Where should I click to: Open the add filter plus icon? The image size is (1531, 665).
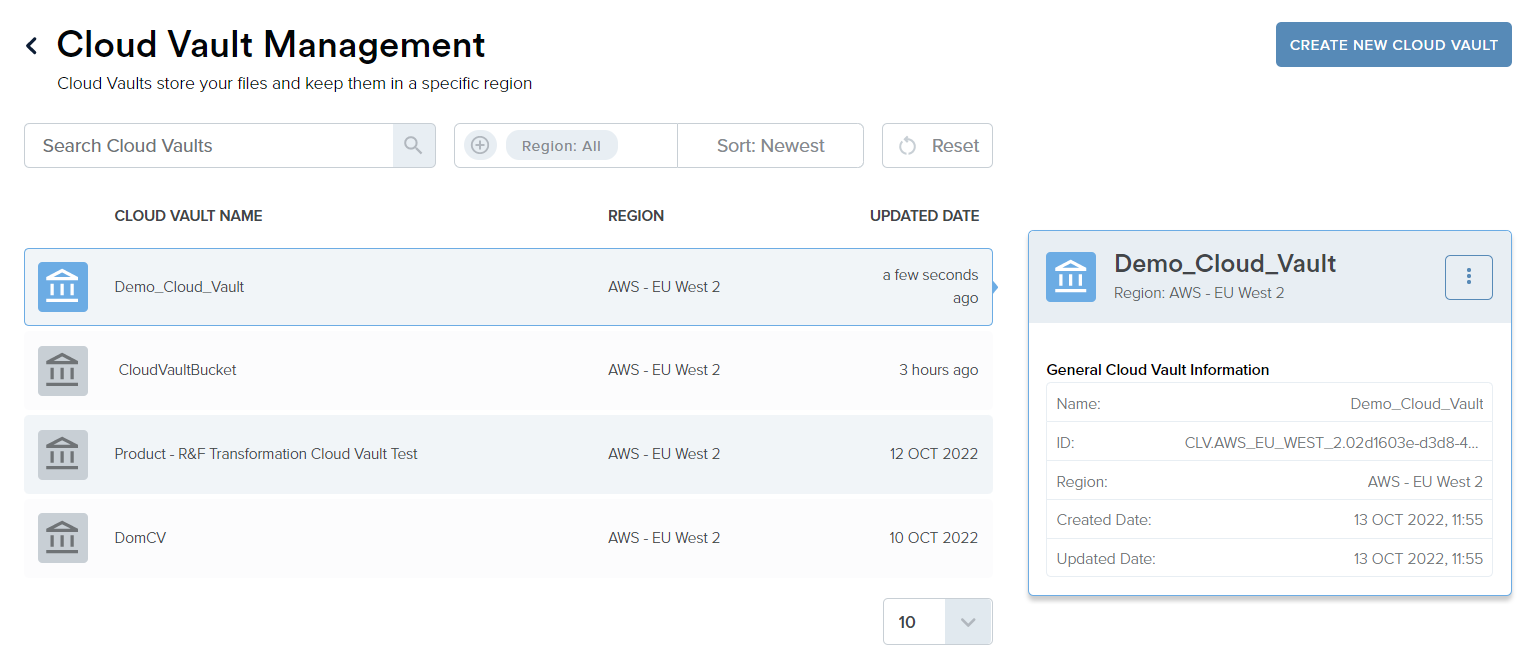point(480,145)
